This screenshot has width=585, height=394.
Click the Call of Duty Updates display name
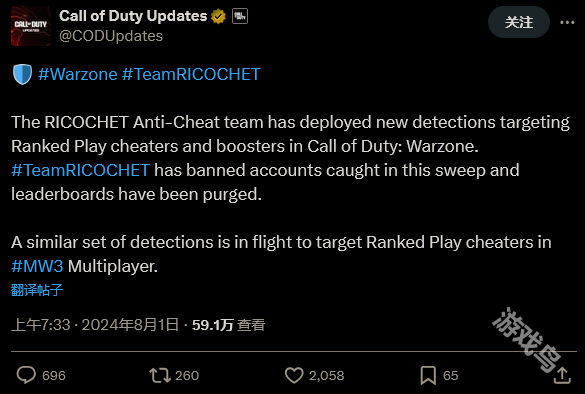[133, 16]
